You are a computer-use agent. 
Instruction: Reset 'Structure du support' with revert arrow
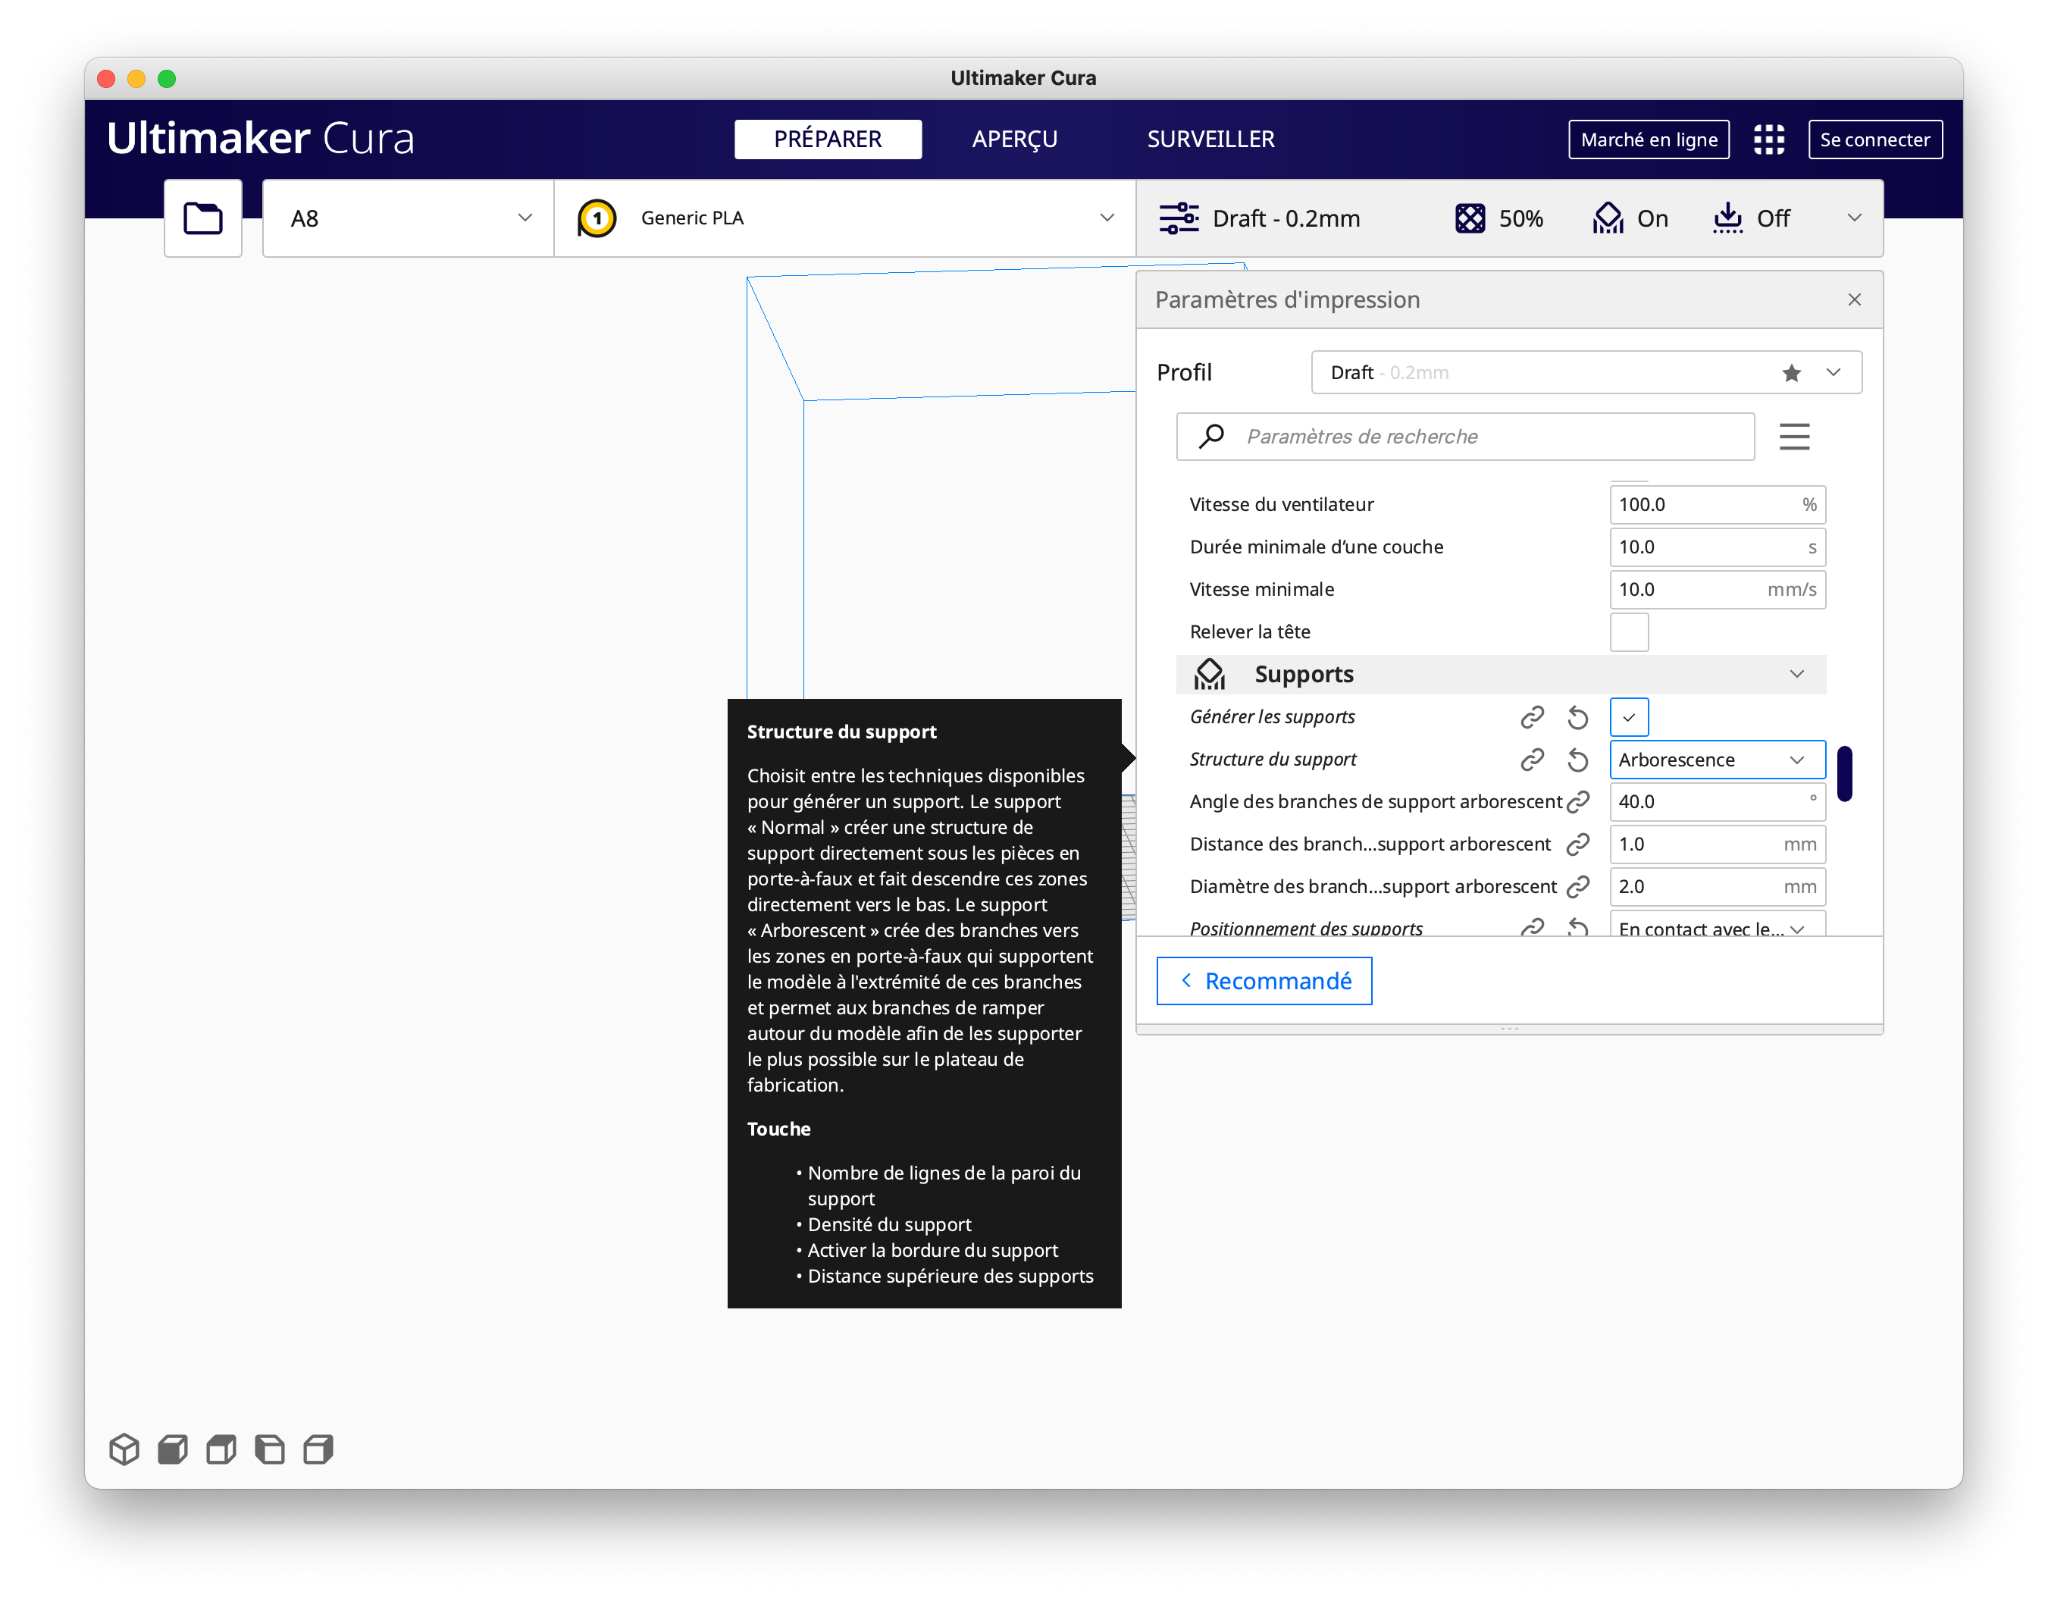[1578, 760]
